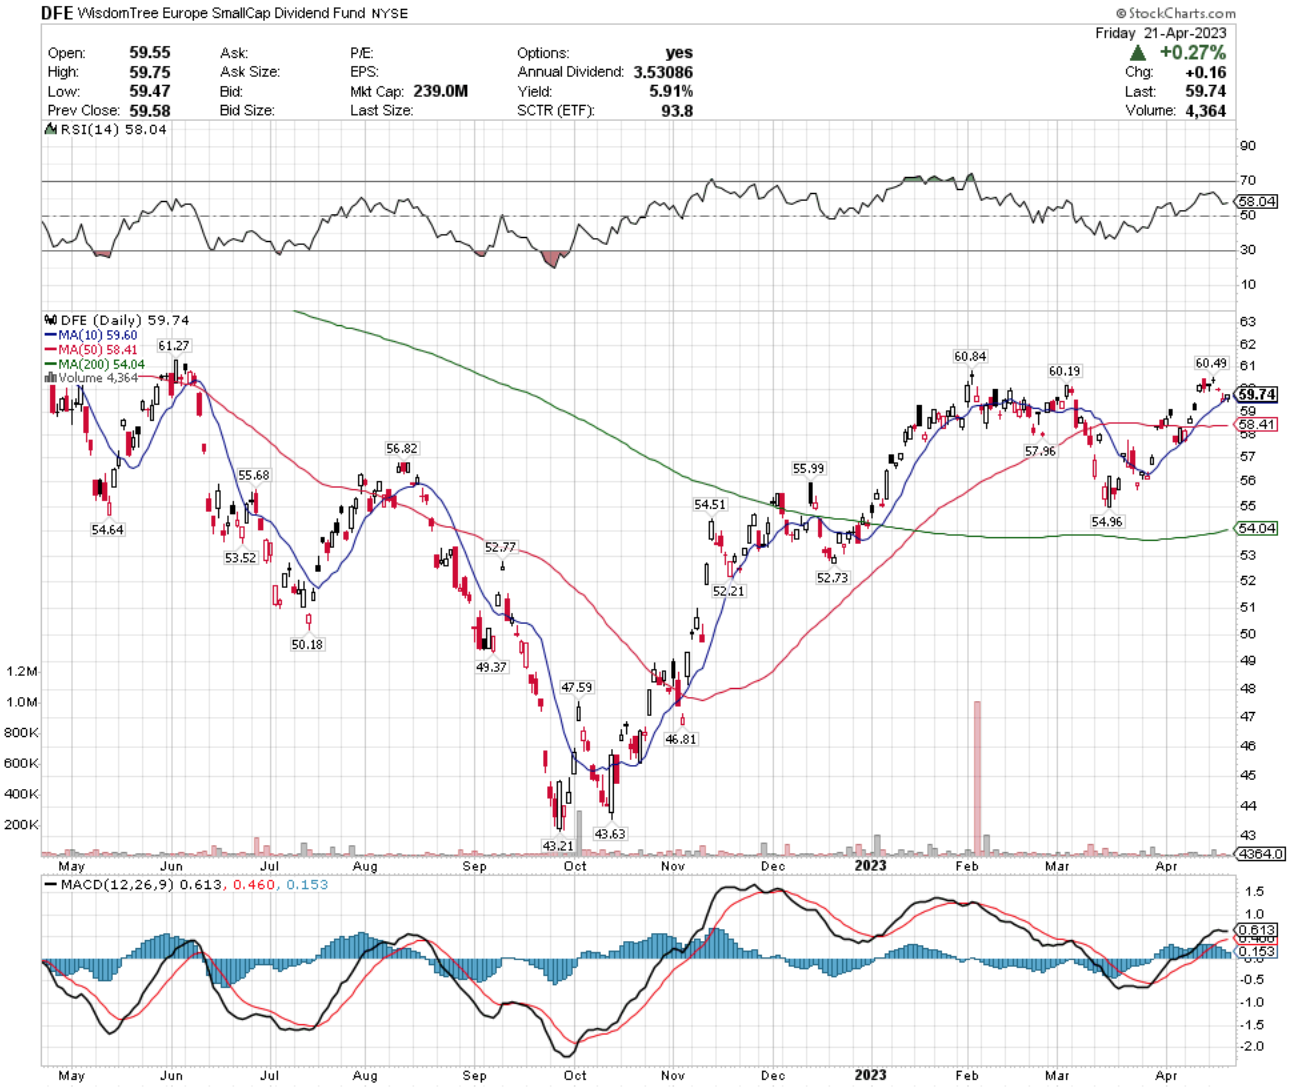Image resolution: width=1292 pixels, height=1090 pixels.
Task: Click the 60.49 April high annotation
Action: tap(1211, 363)
